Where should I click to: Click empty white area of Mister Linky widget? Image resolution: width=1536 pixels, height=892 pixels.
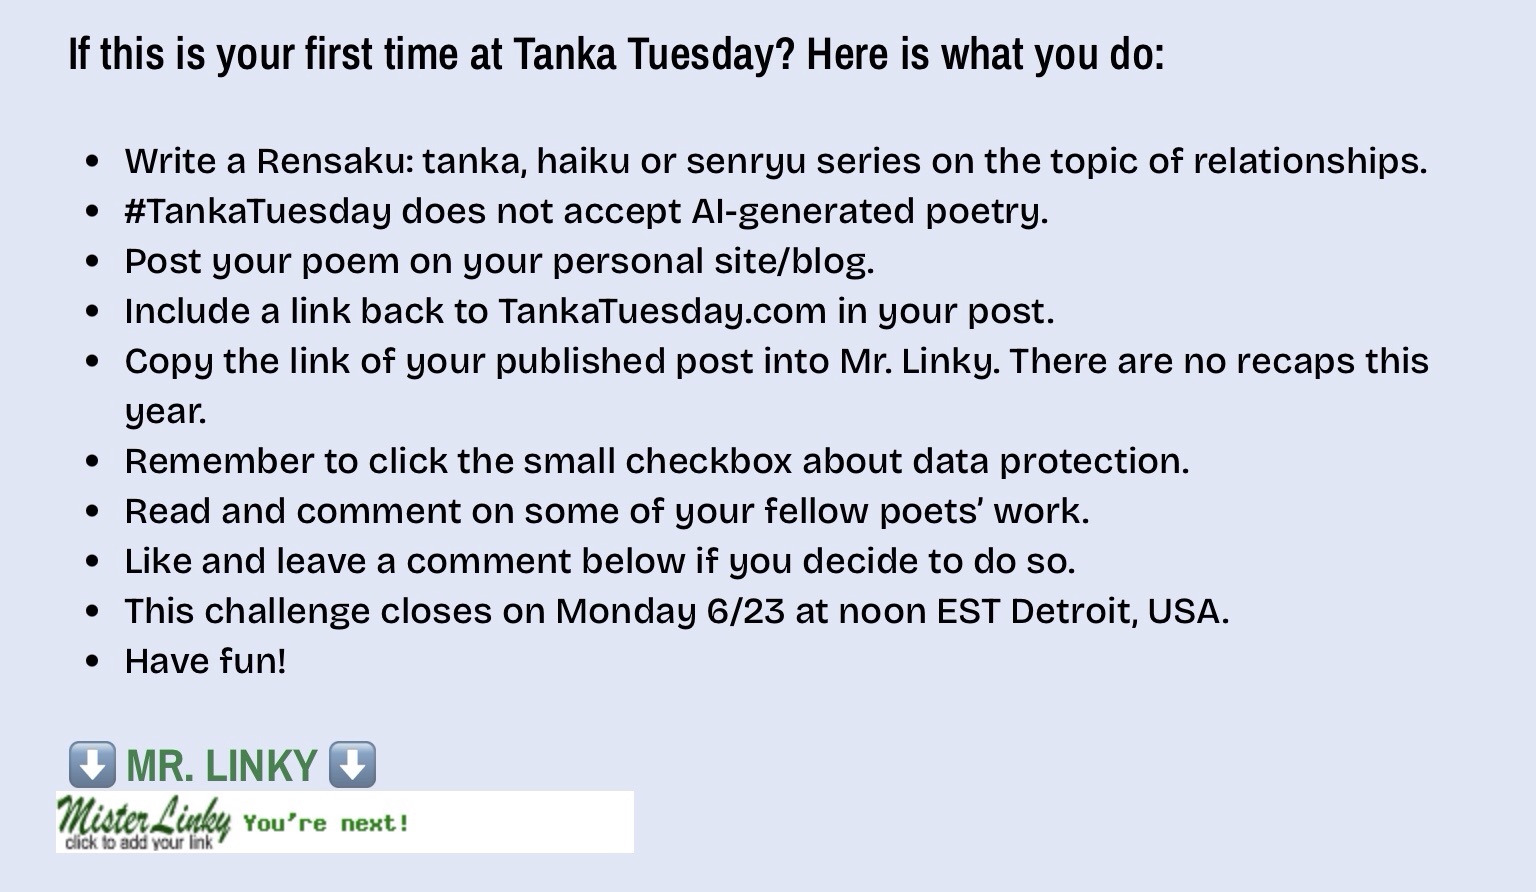(530, 823)
